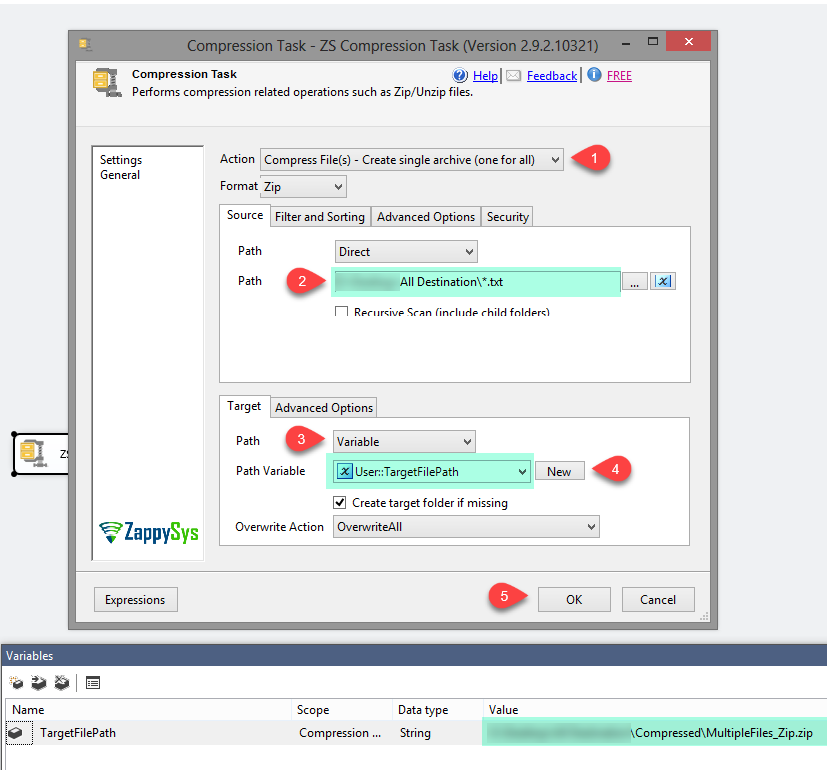
Task: Click the ZappySys logo
Action: point(149,532)
